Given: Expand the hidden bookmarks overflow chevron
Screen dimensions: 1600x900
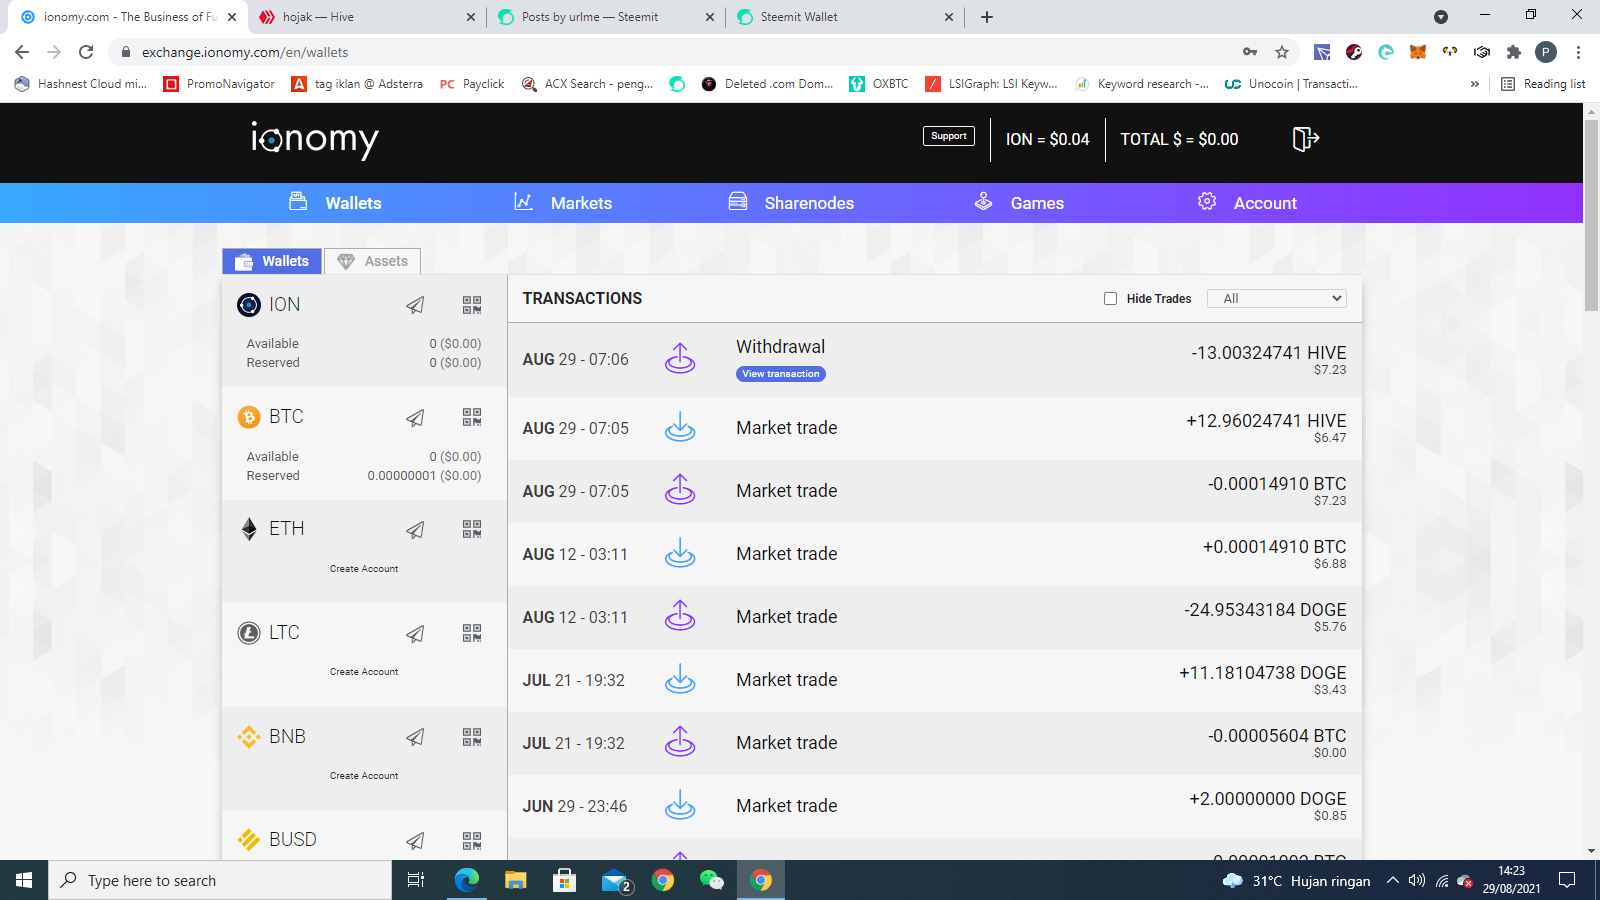Looking at the screenshot, I should [1474, 84].
